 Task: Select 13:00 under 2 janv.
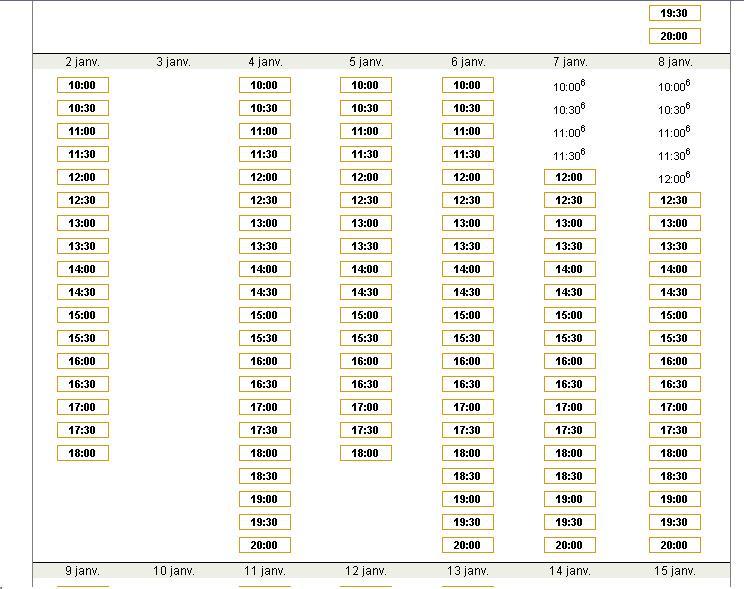(x=83, y=224)
